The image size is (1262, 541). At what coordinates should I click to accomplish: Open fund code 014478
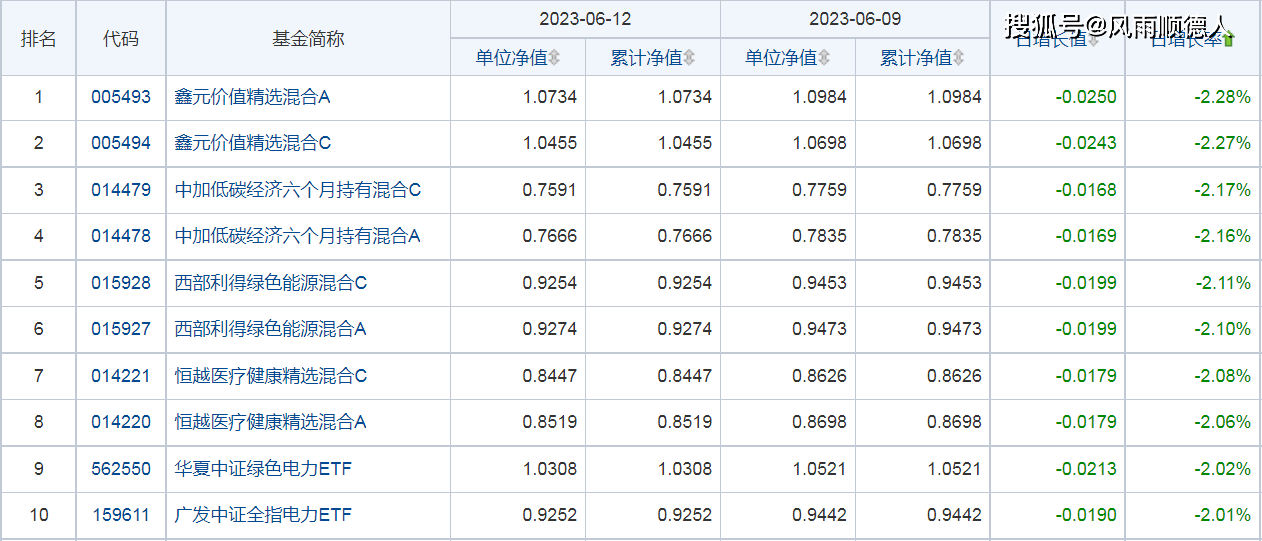(121, 236)
